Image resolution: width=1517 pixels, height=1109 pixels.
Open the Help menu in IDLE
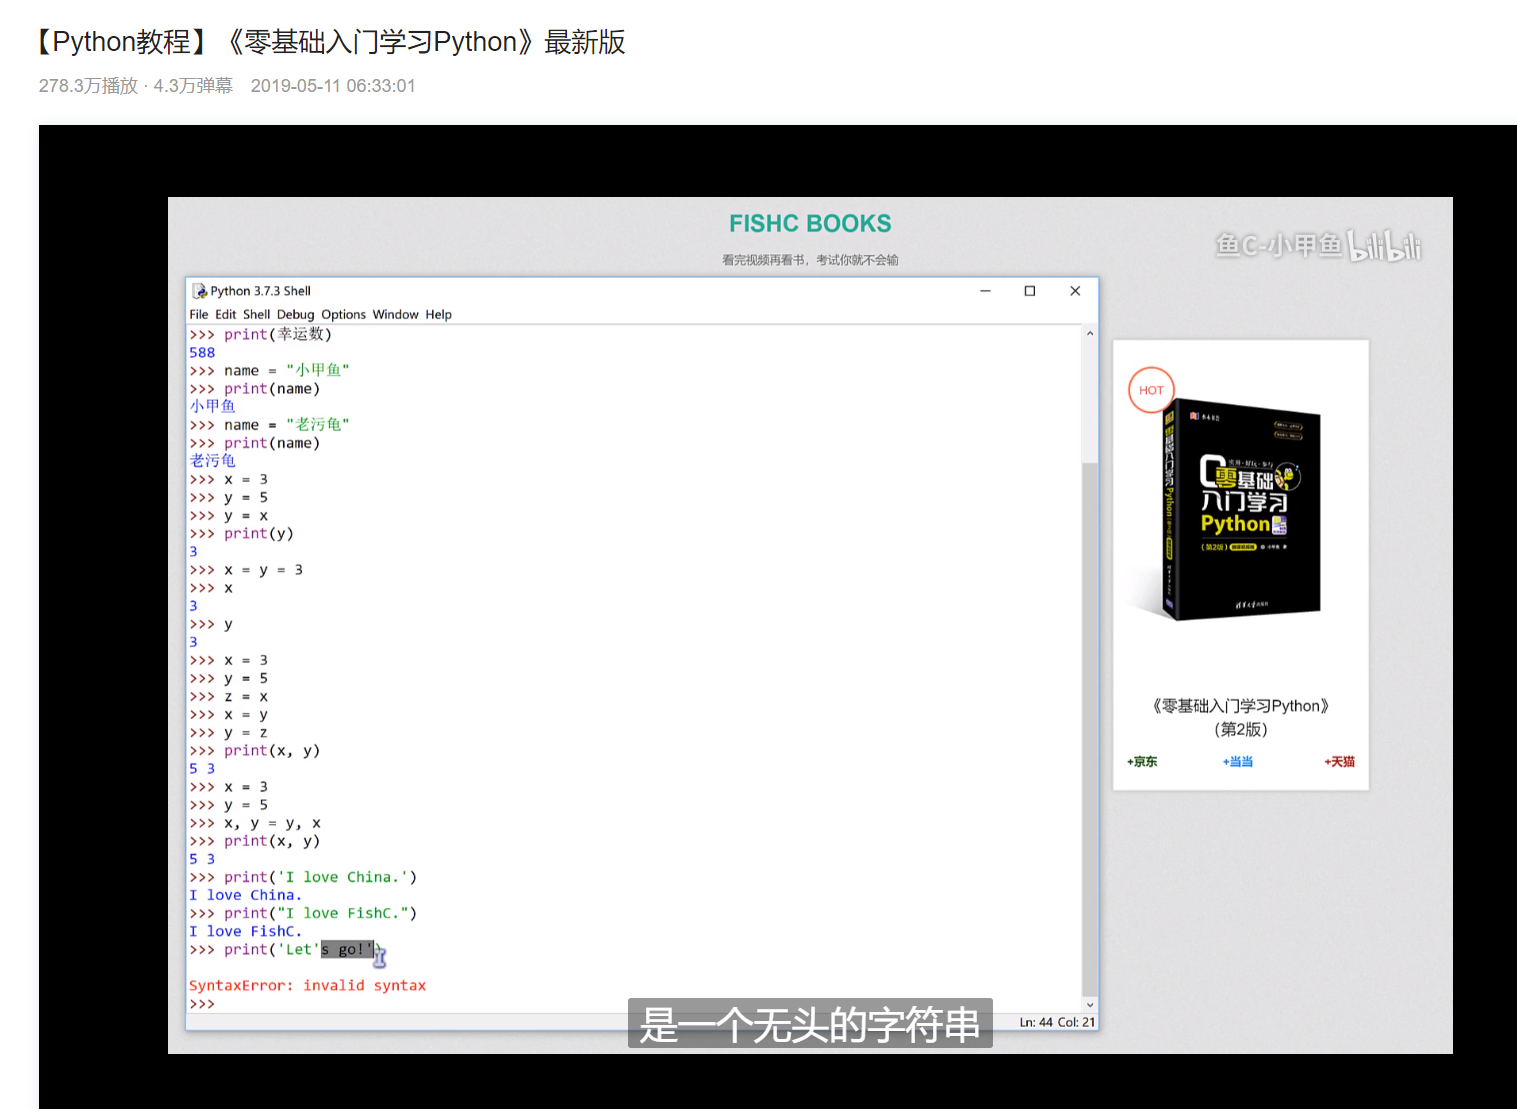click(439, 314)
